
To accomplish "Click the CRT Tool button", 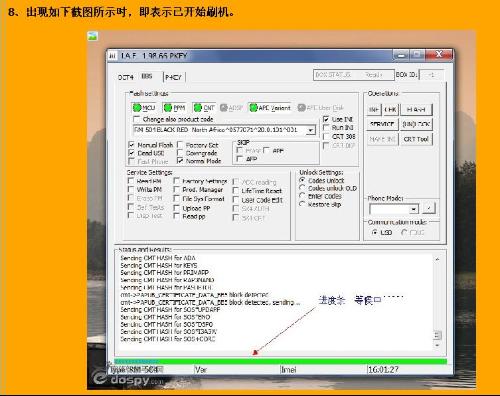I will click(416, 139).
